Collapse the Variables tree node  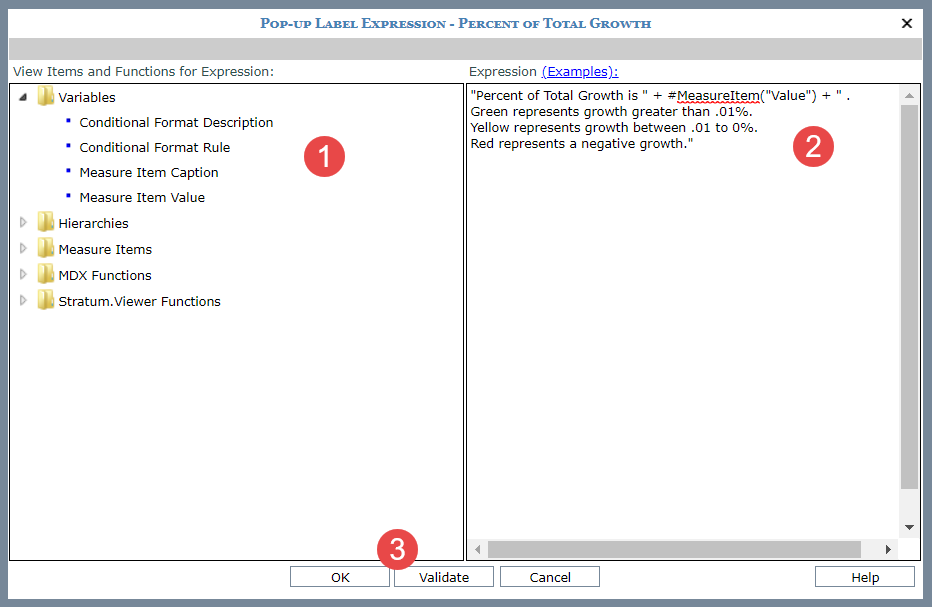(24, 97)
